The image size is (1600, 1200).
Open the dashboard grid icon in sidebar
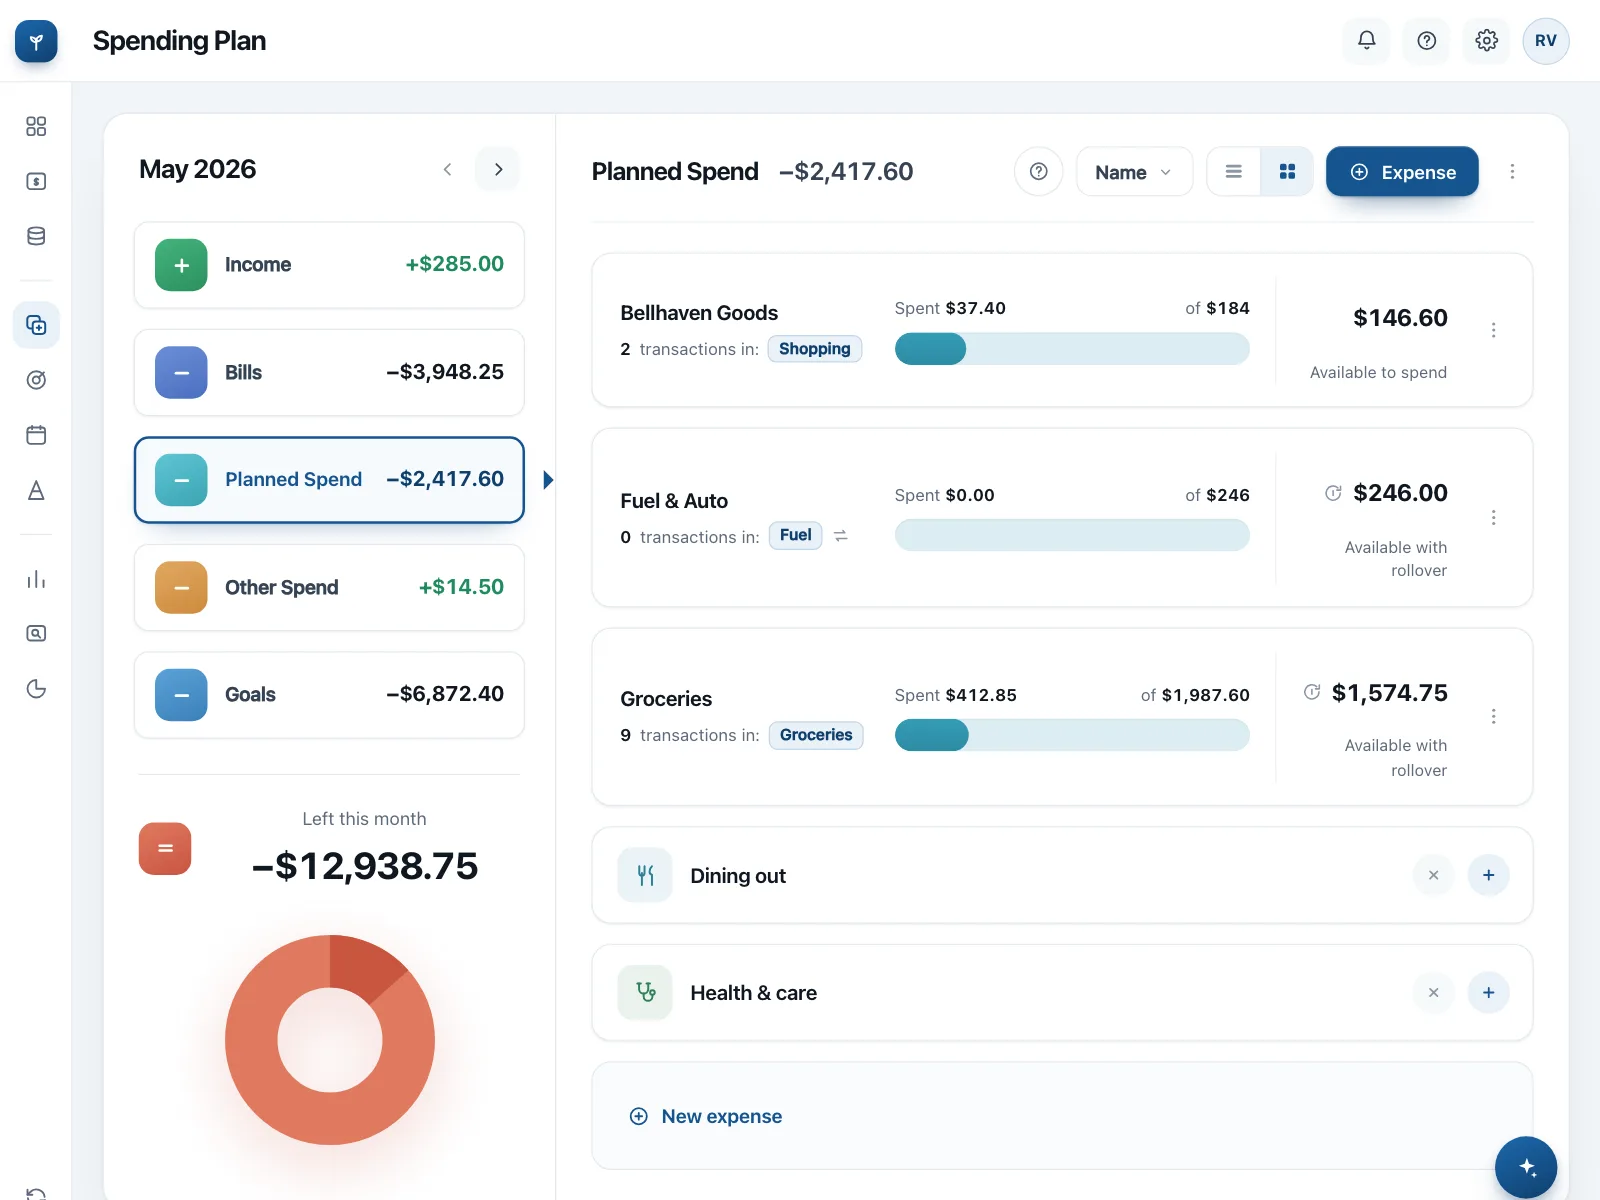click(36, 126)
